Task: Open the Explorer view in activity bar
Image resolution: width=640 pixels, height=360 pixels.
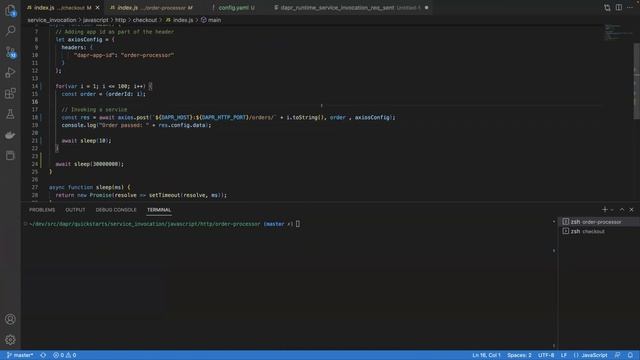Action: [x=10, y=11]
